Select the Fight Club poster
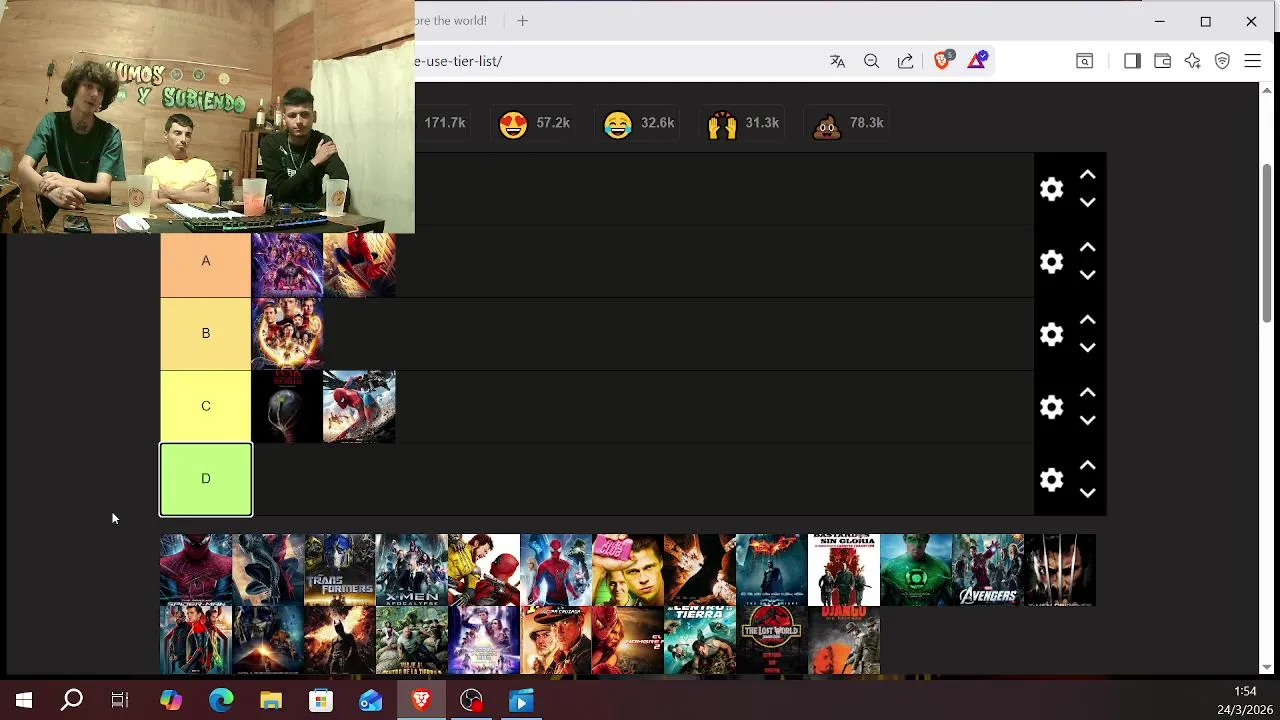1280x720 pixels. 628,570
